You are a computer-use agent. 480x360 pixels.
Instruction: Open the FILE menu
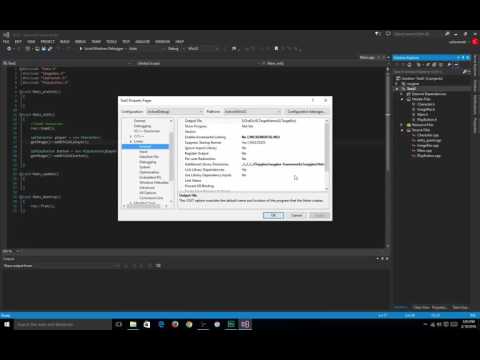click(x=6, y=42)
